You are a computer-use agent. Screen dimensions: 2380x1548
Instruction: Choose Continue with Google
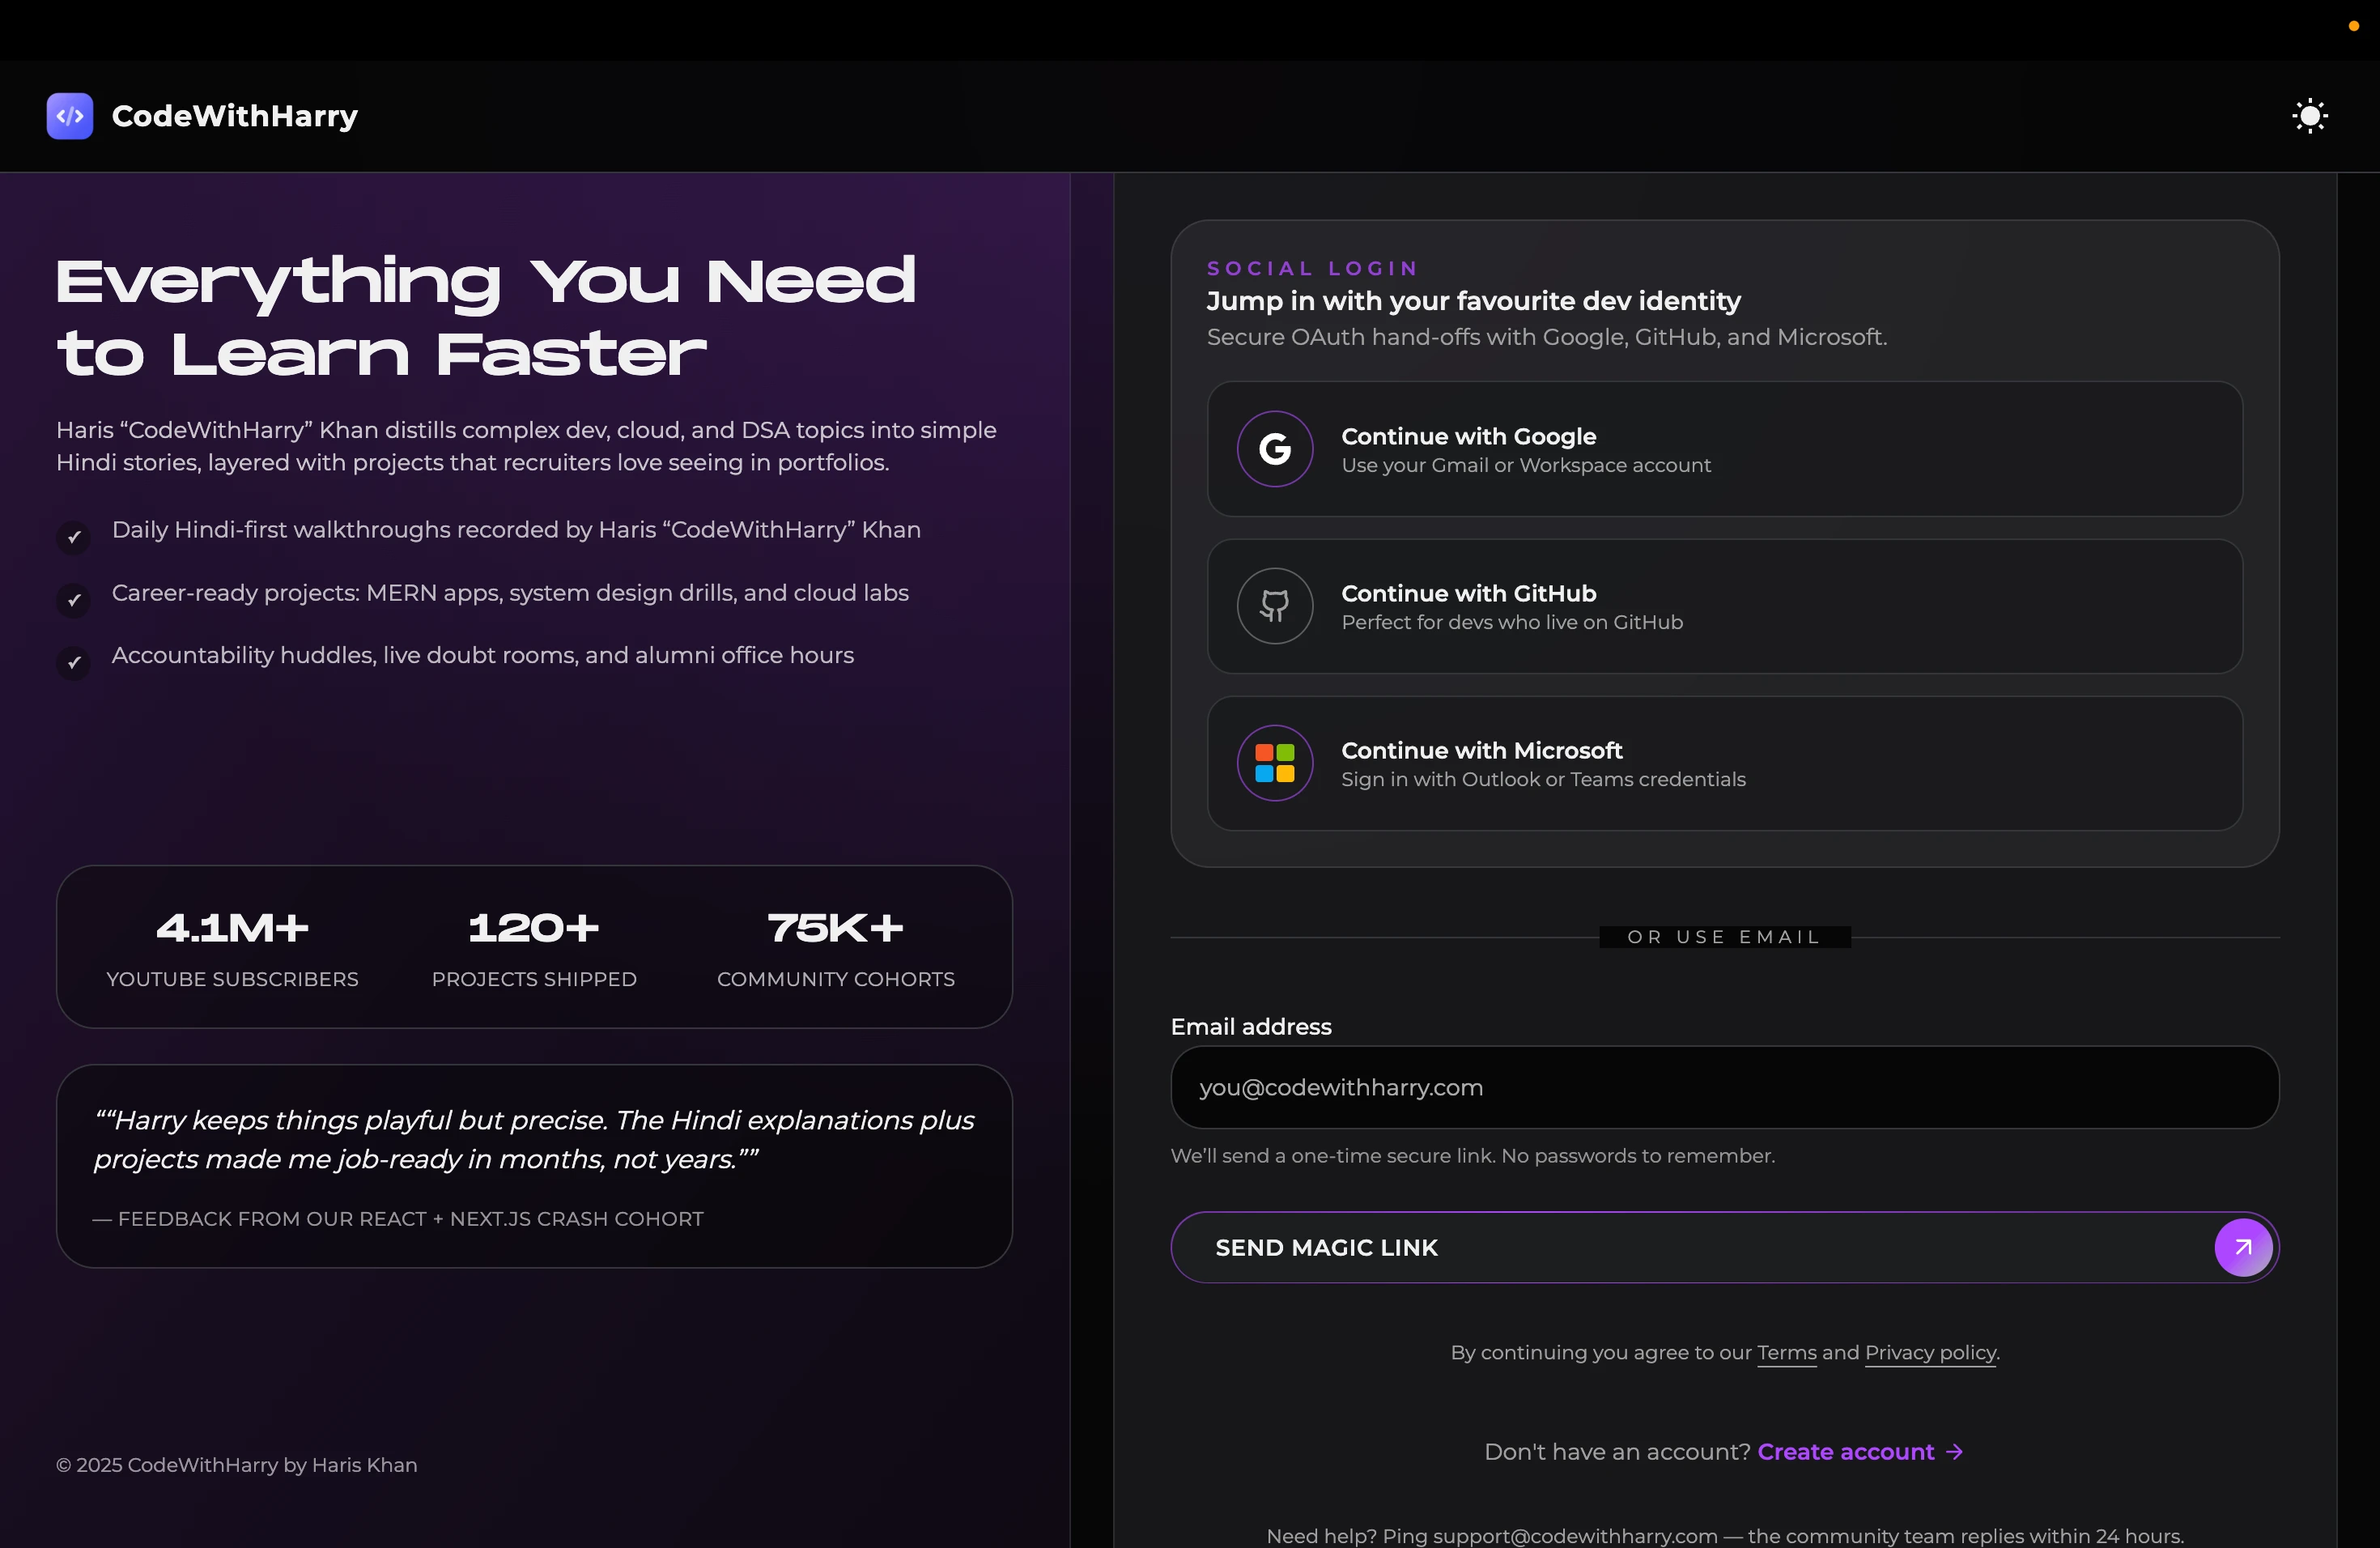(1724, 449)
